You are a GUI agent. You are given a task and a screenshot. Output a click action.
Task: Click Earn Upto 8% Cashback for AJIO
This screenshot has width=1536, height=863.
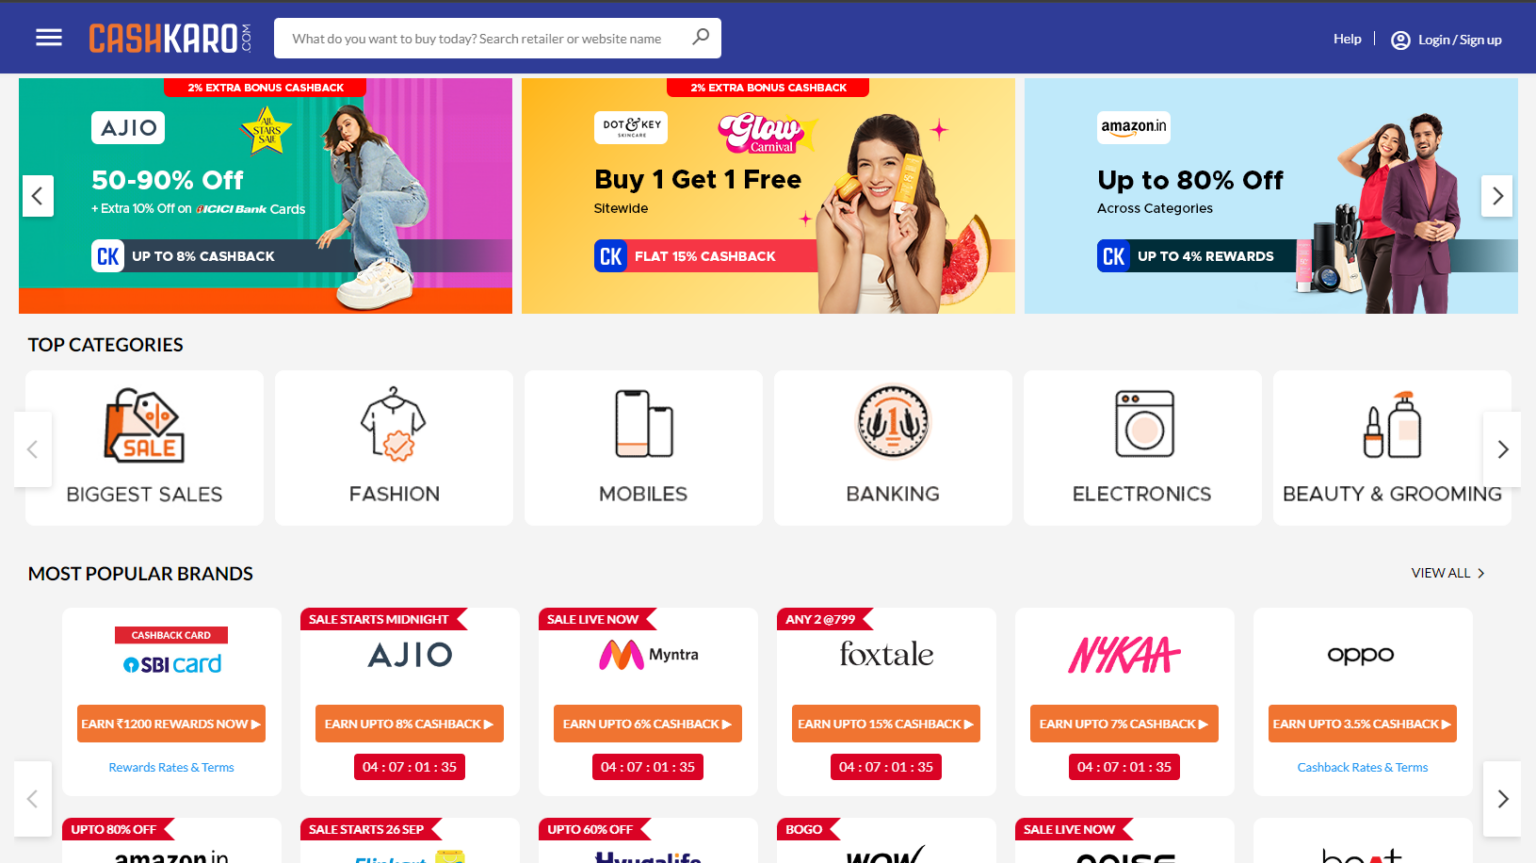(409, 724)
